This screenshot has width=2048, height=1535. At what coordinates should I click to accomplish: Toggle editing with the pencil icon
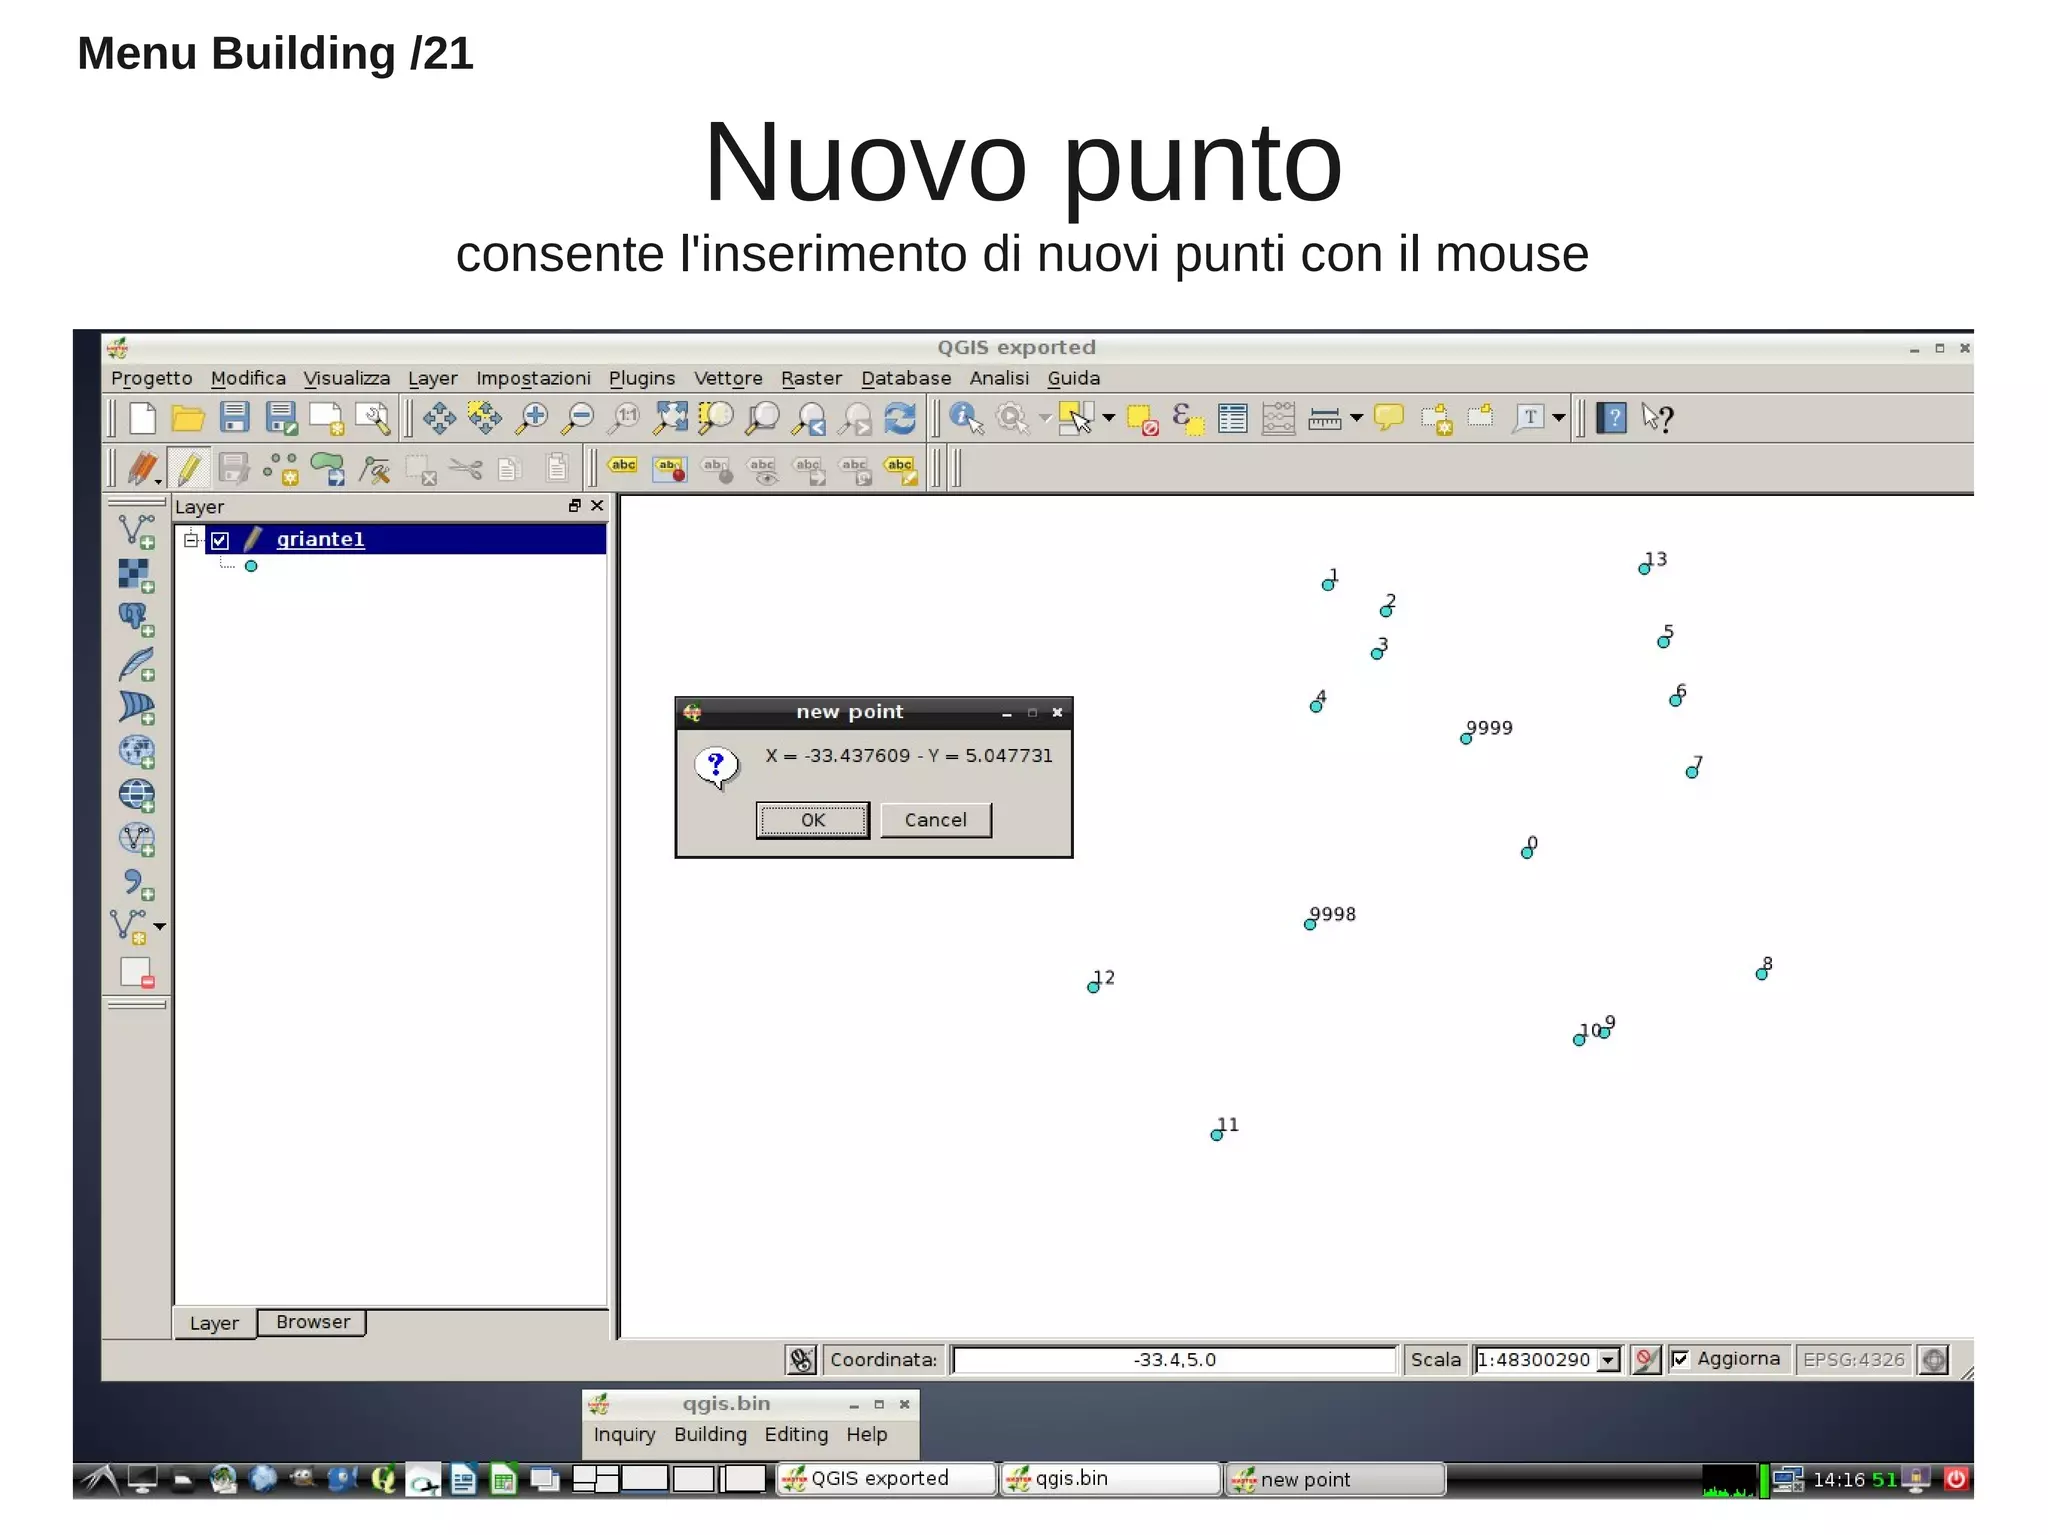tap(188, 467)
